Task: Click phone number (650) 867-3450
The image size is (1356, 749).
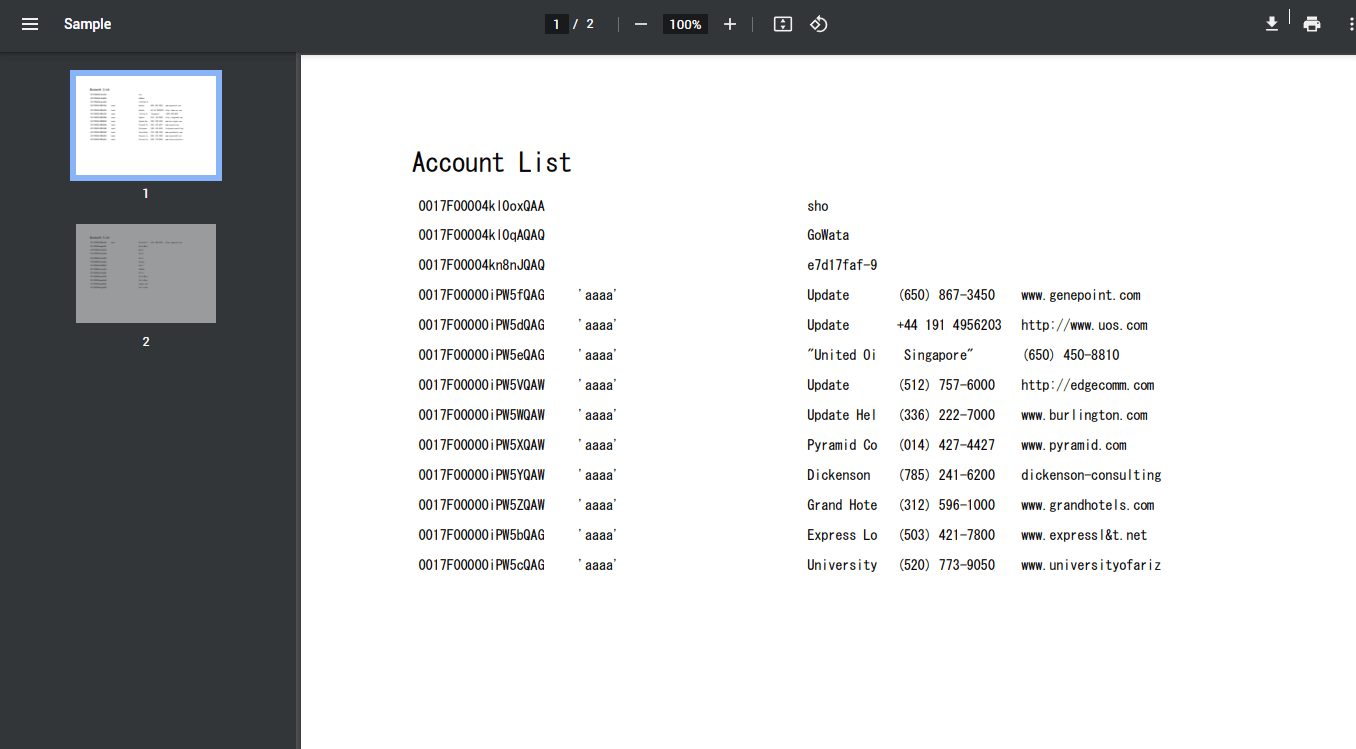Action: click(947, 295)
